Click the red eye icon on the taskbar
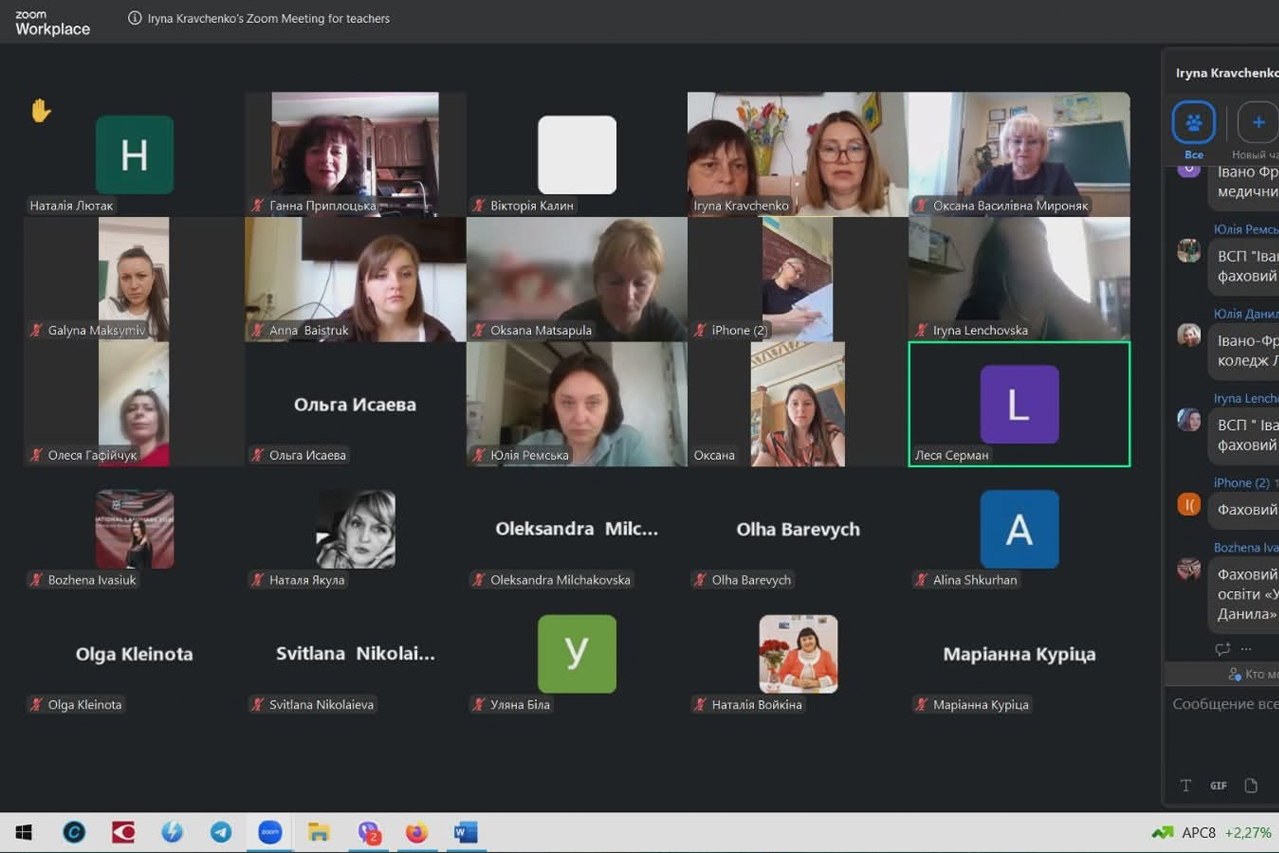1279x853 pixels. coord(123,832)
